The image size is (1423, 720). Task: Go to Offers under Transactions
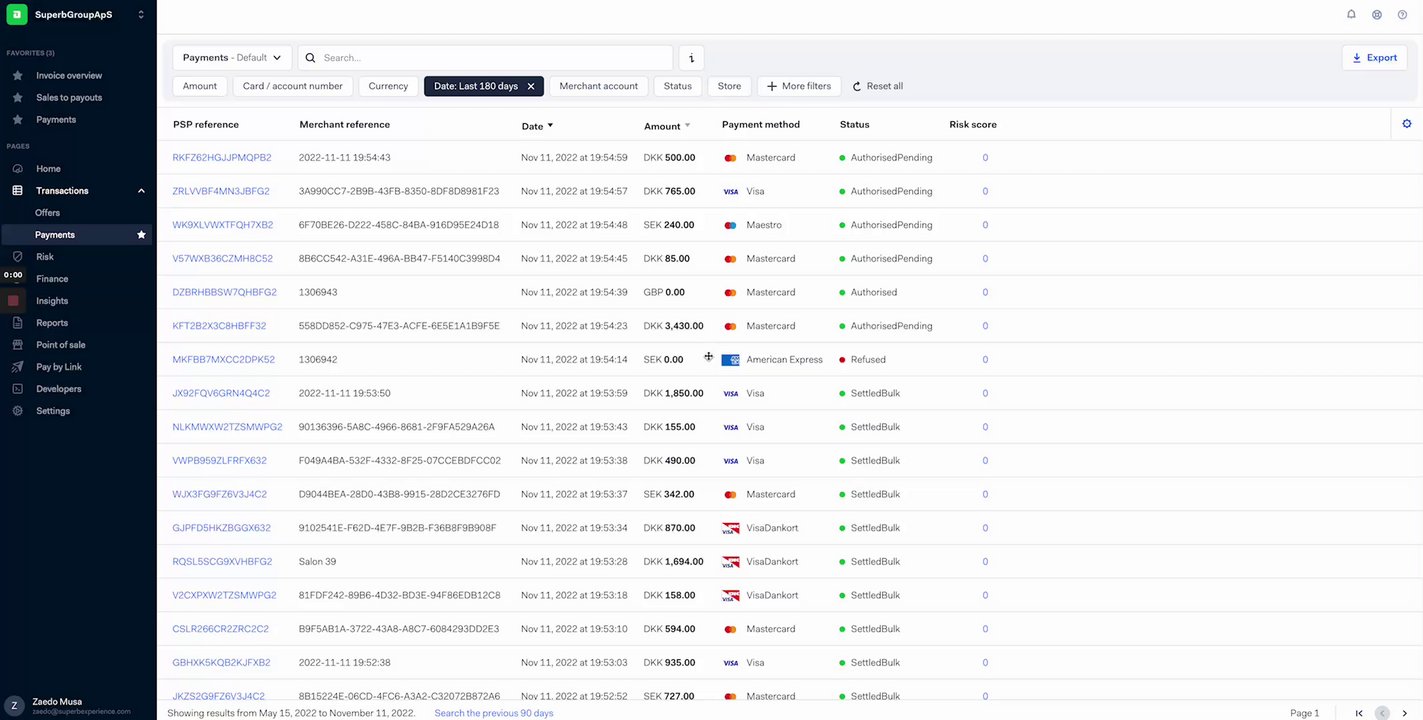click(x=48, y=213)
